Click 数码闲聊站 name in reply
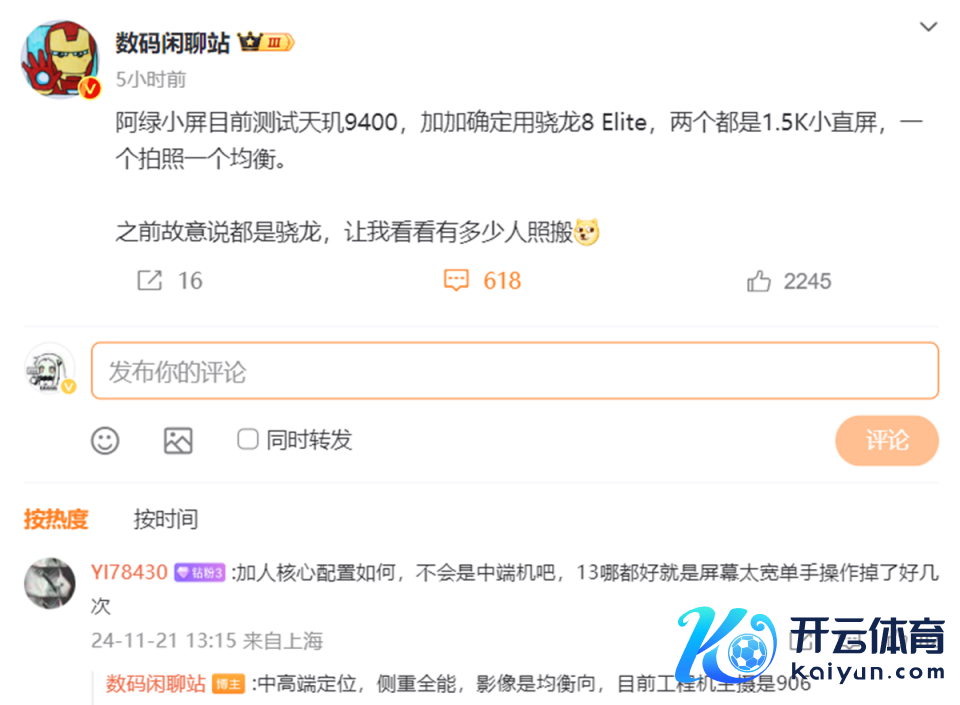960x705 pixels. click(156, 684)
